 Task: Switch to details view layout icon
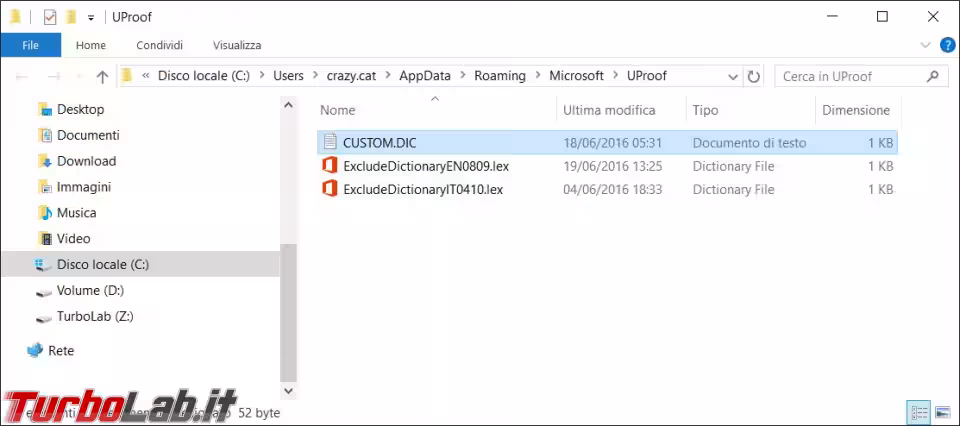919,413
